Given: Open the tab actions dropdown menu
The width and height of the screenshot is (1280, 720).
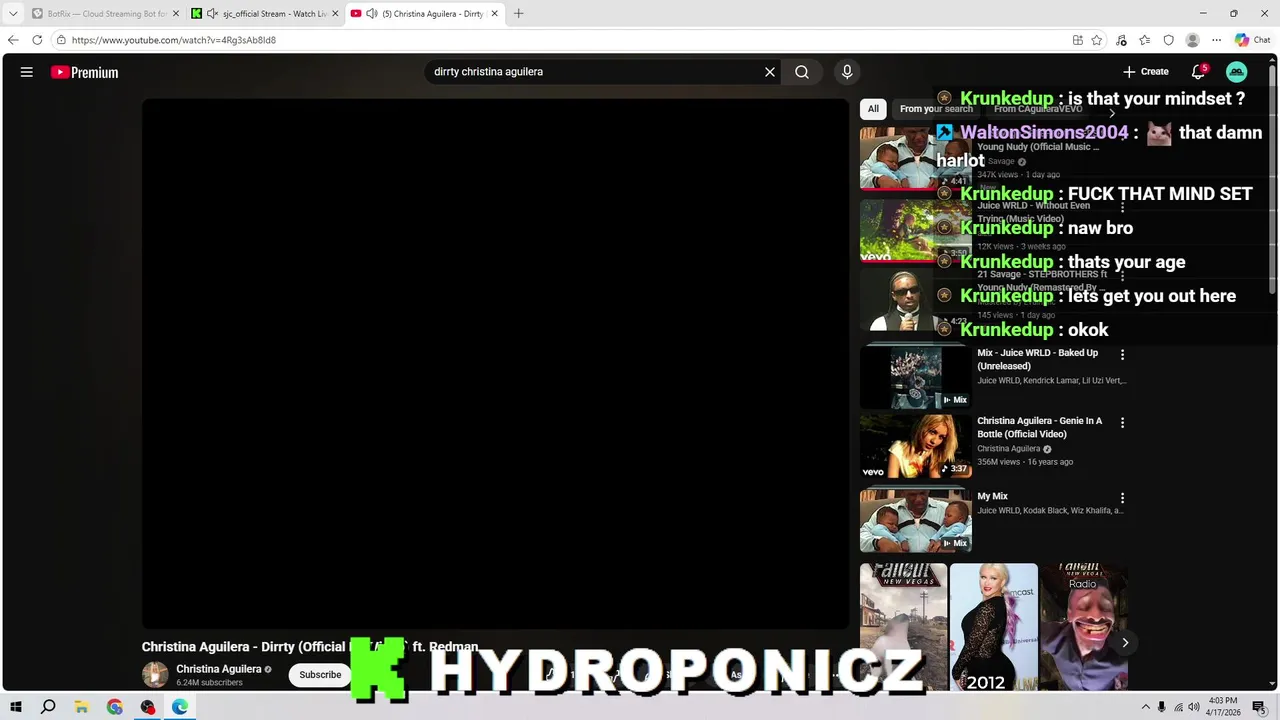Looking at the screenshot, I should click(13, 14).
